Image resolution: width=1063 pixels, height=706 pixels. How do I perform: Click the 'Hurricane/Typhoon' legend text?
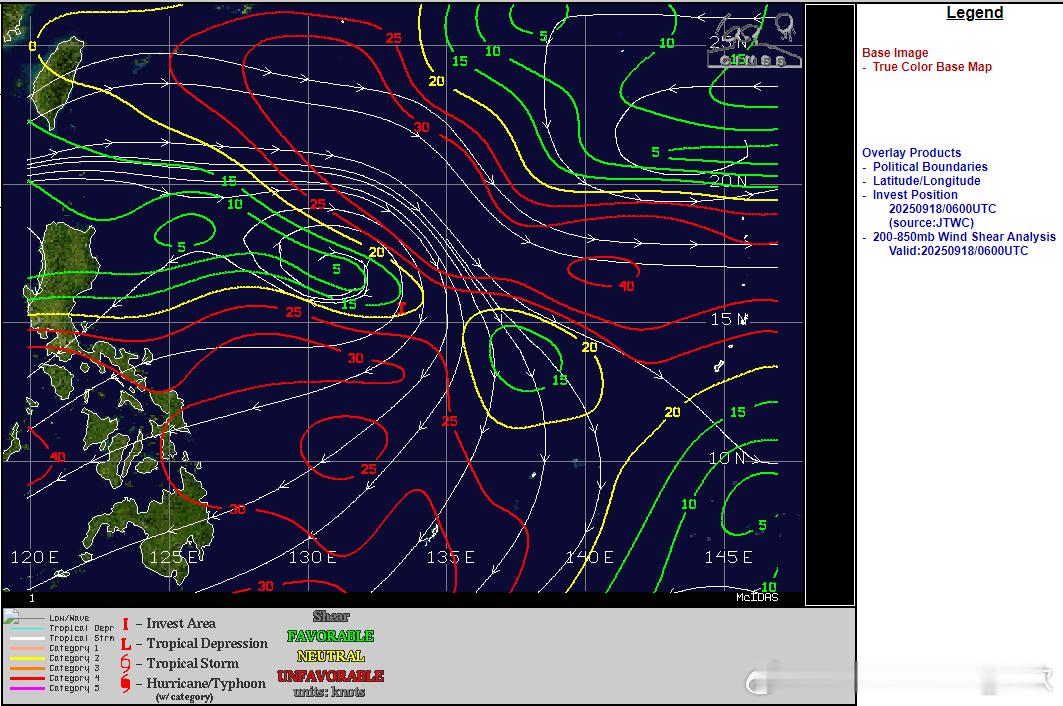point(206,684)
